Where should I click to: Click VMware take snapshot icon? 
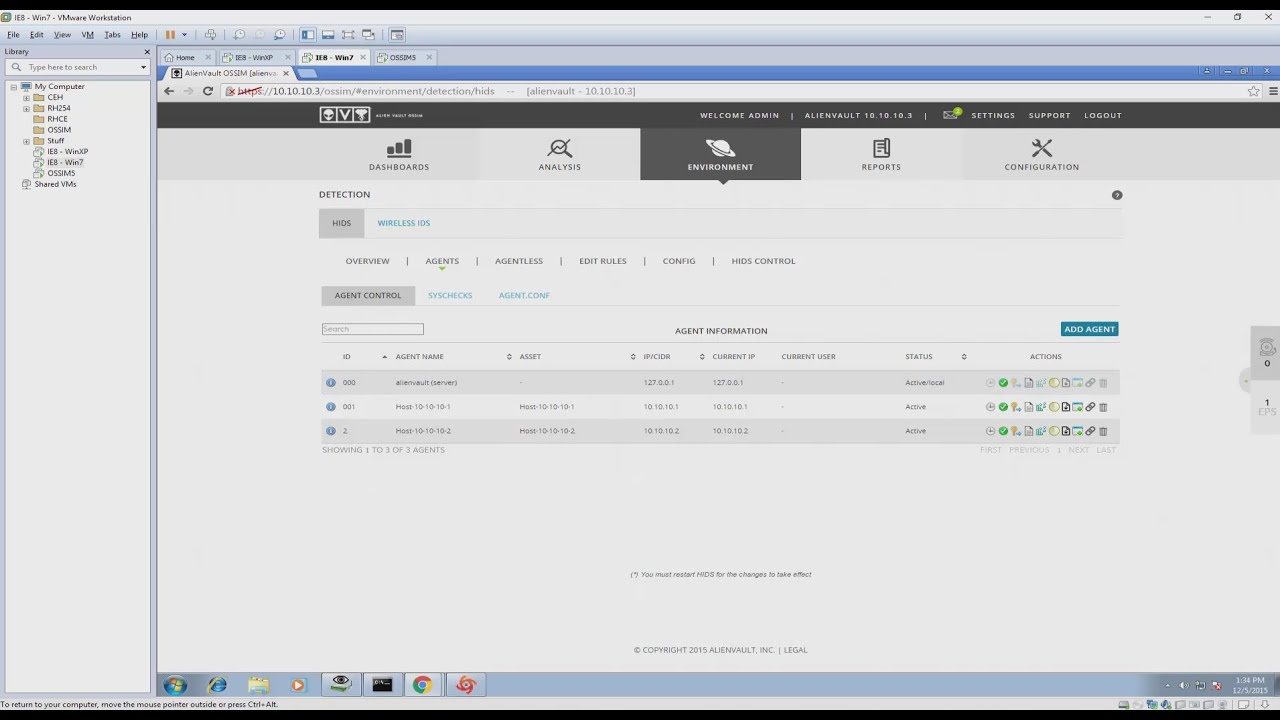(239, 35)
